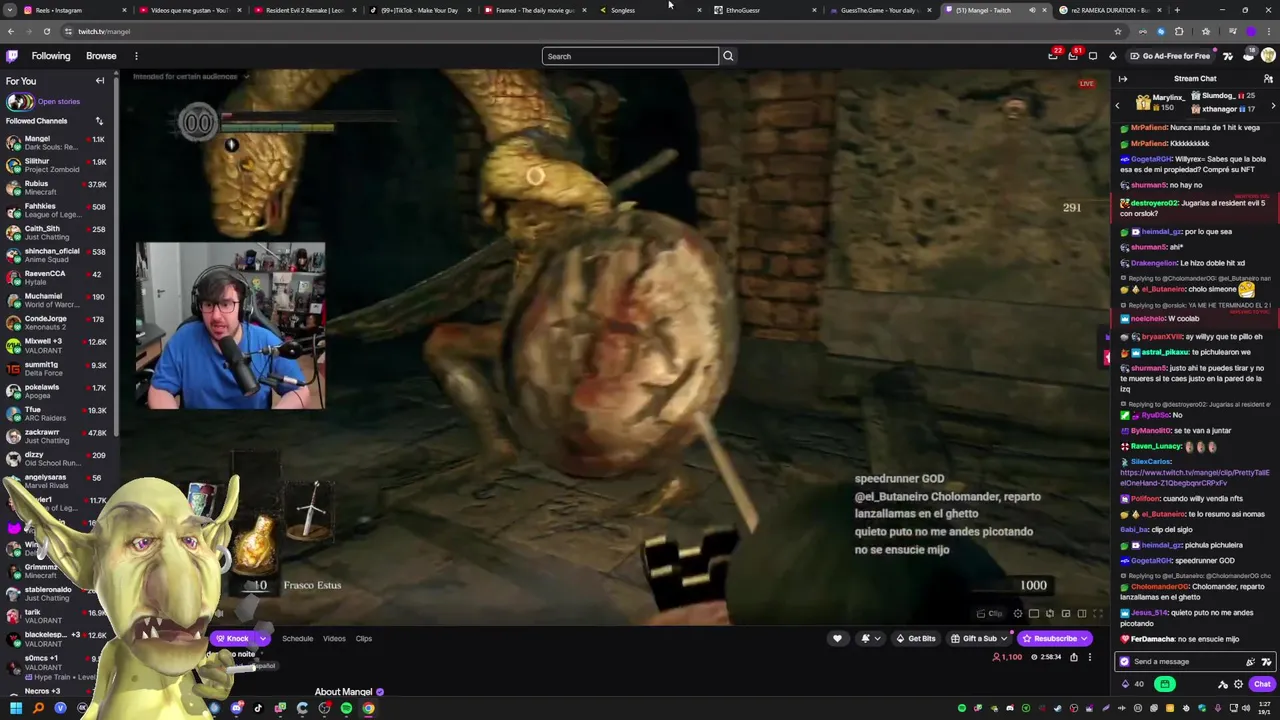
Task: Open stream more options vertical dots
Action: click(x=1090, y=657)
